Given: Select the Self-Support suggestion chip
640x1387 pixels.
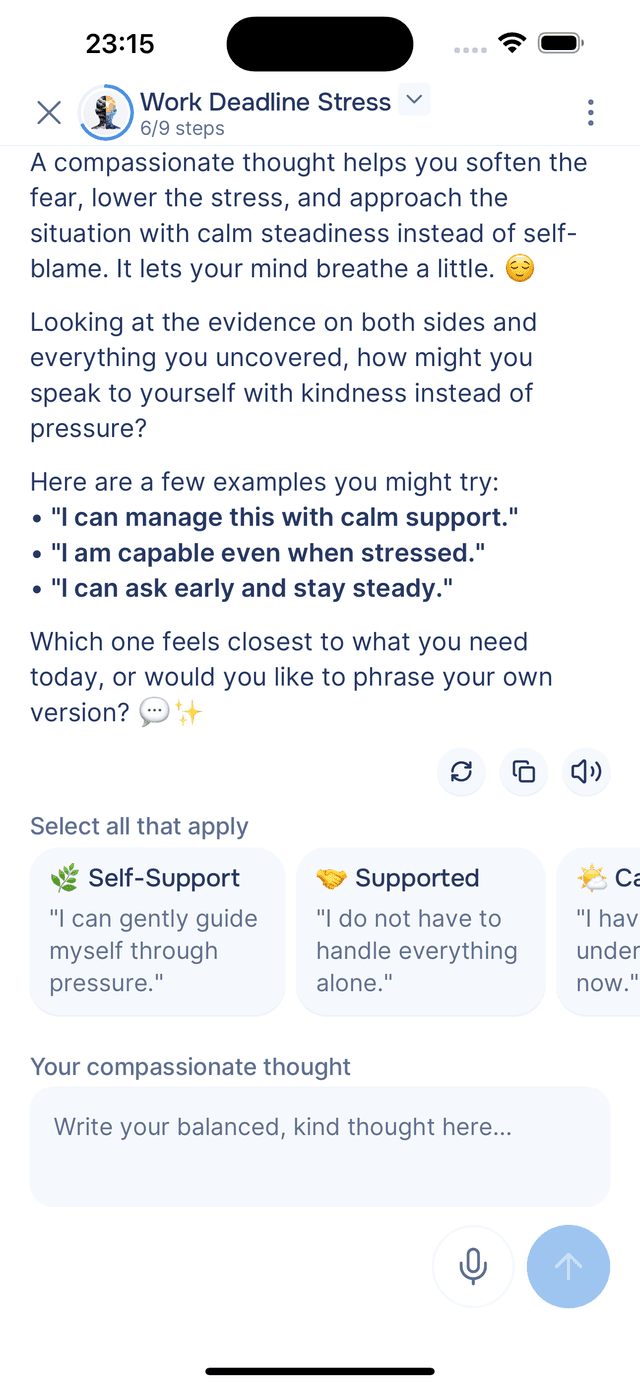Looking at the screenshot, I should pyautogui.click(x=157, y=931).
